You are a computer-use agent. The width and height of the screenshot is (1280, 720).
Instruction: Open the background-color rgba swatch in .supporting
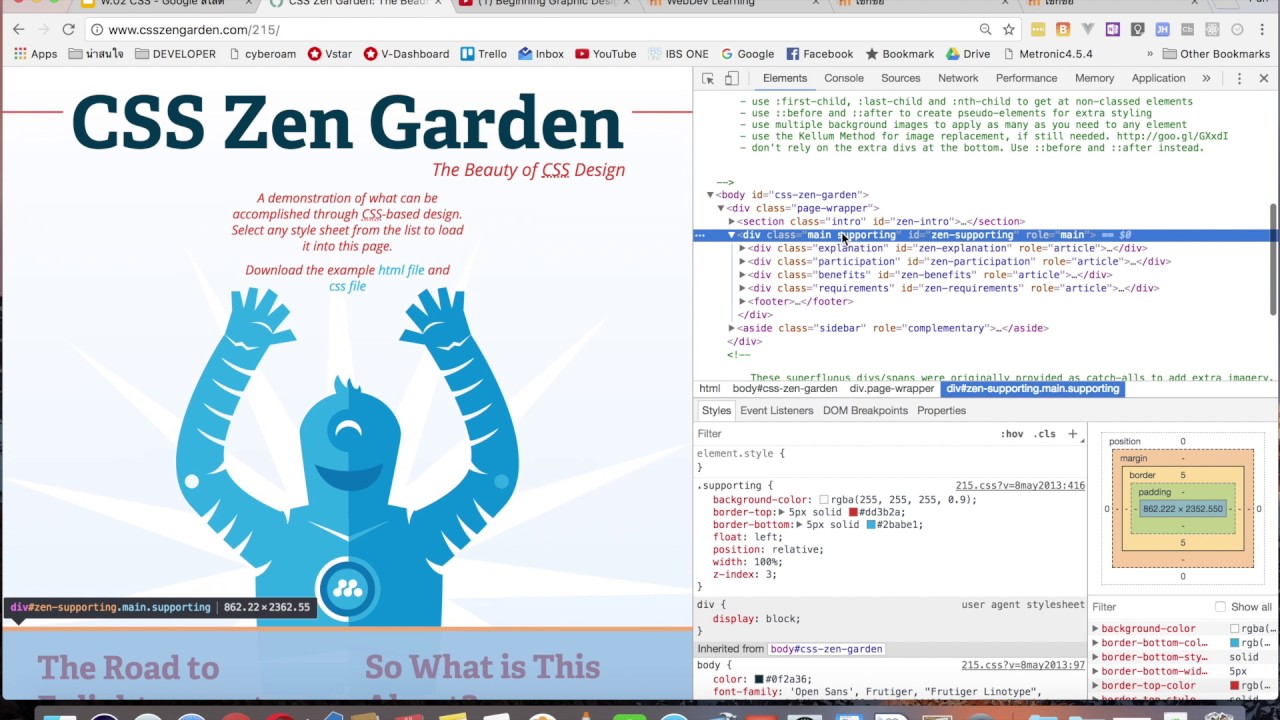coord(824,500)
